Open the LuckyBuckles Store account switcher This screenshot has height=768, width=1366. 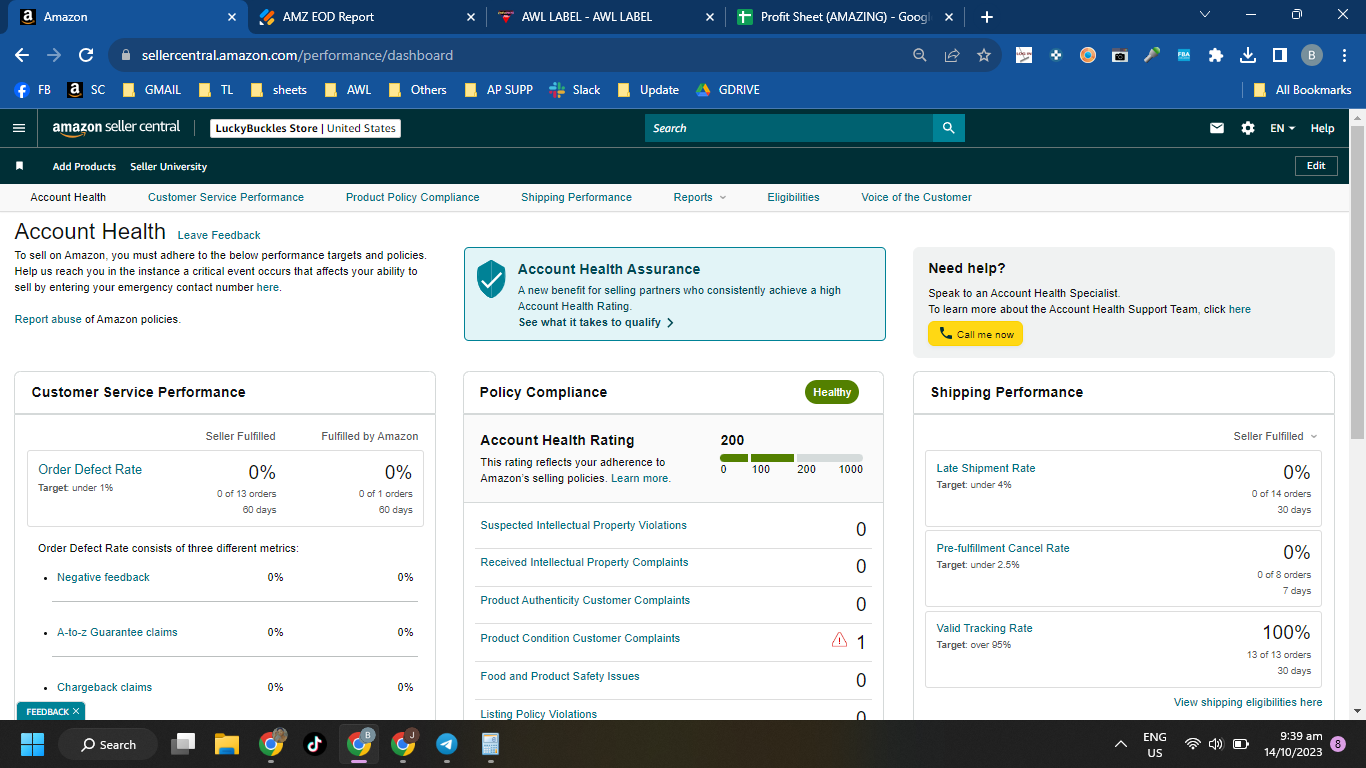(306, 128)
